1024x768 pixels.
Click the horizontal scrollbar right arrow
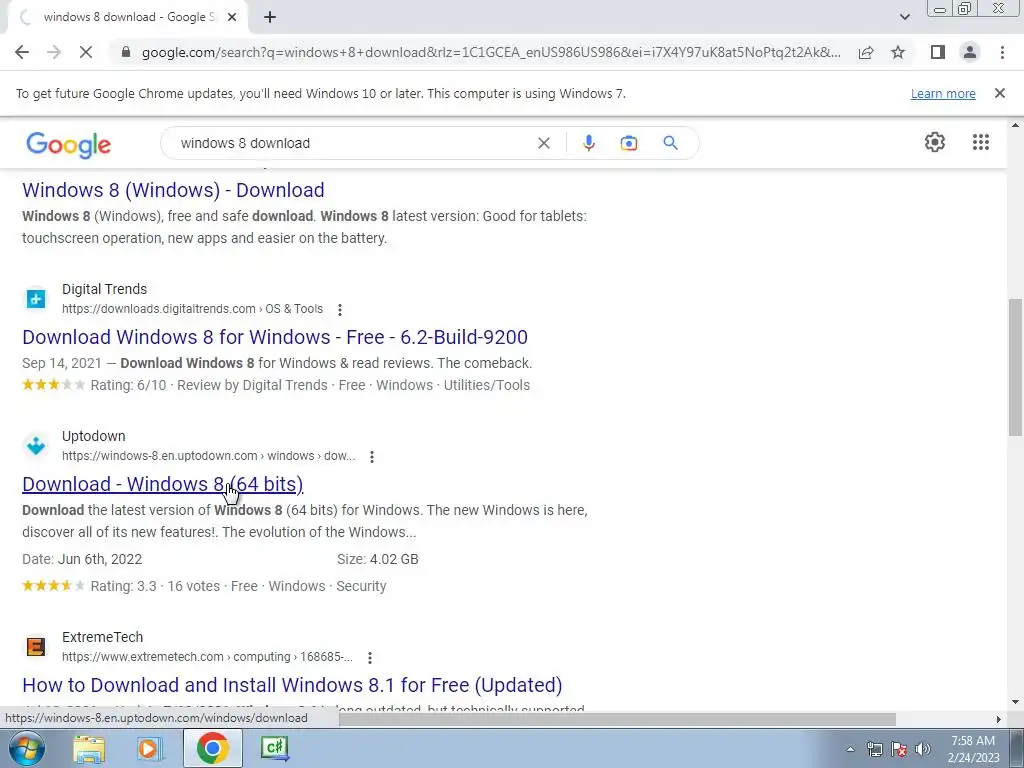[x=998, y=719]
